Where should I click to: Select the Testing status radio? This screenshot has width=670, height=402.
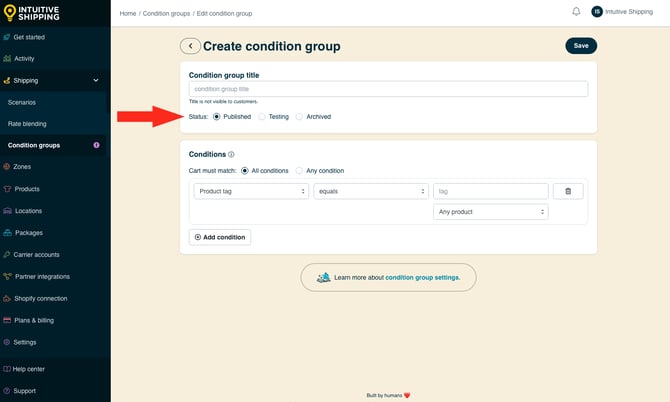click(262, 117)
